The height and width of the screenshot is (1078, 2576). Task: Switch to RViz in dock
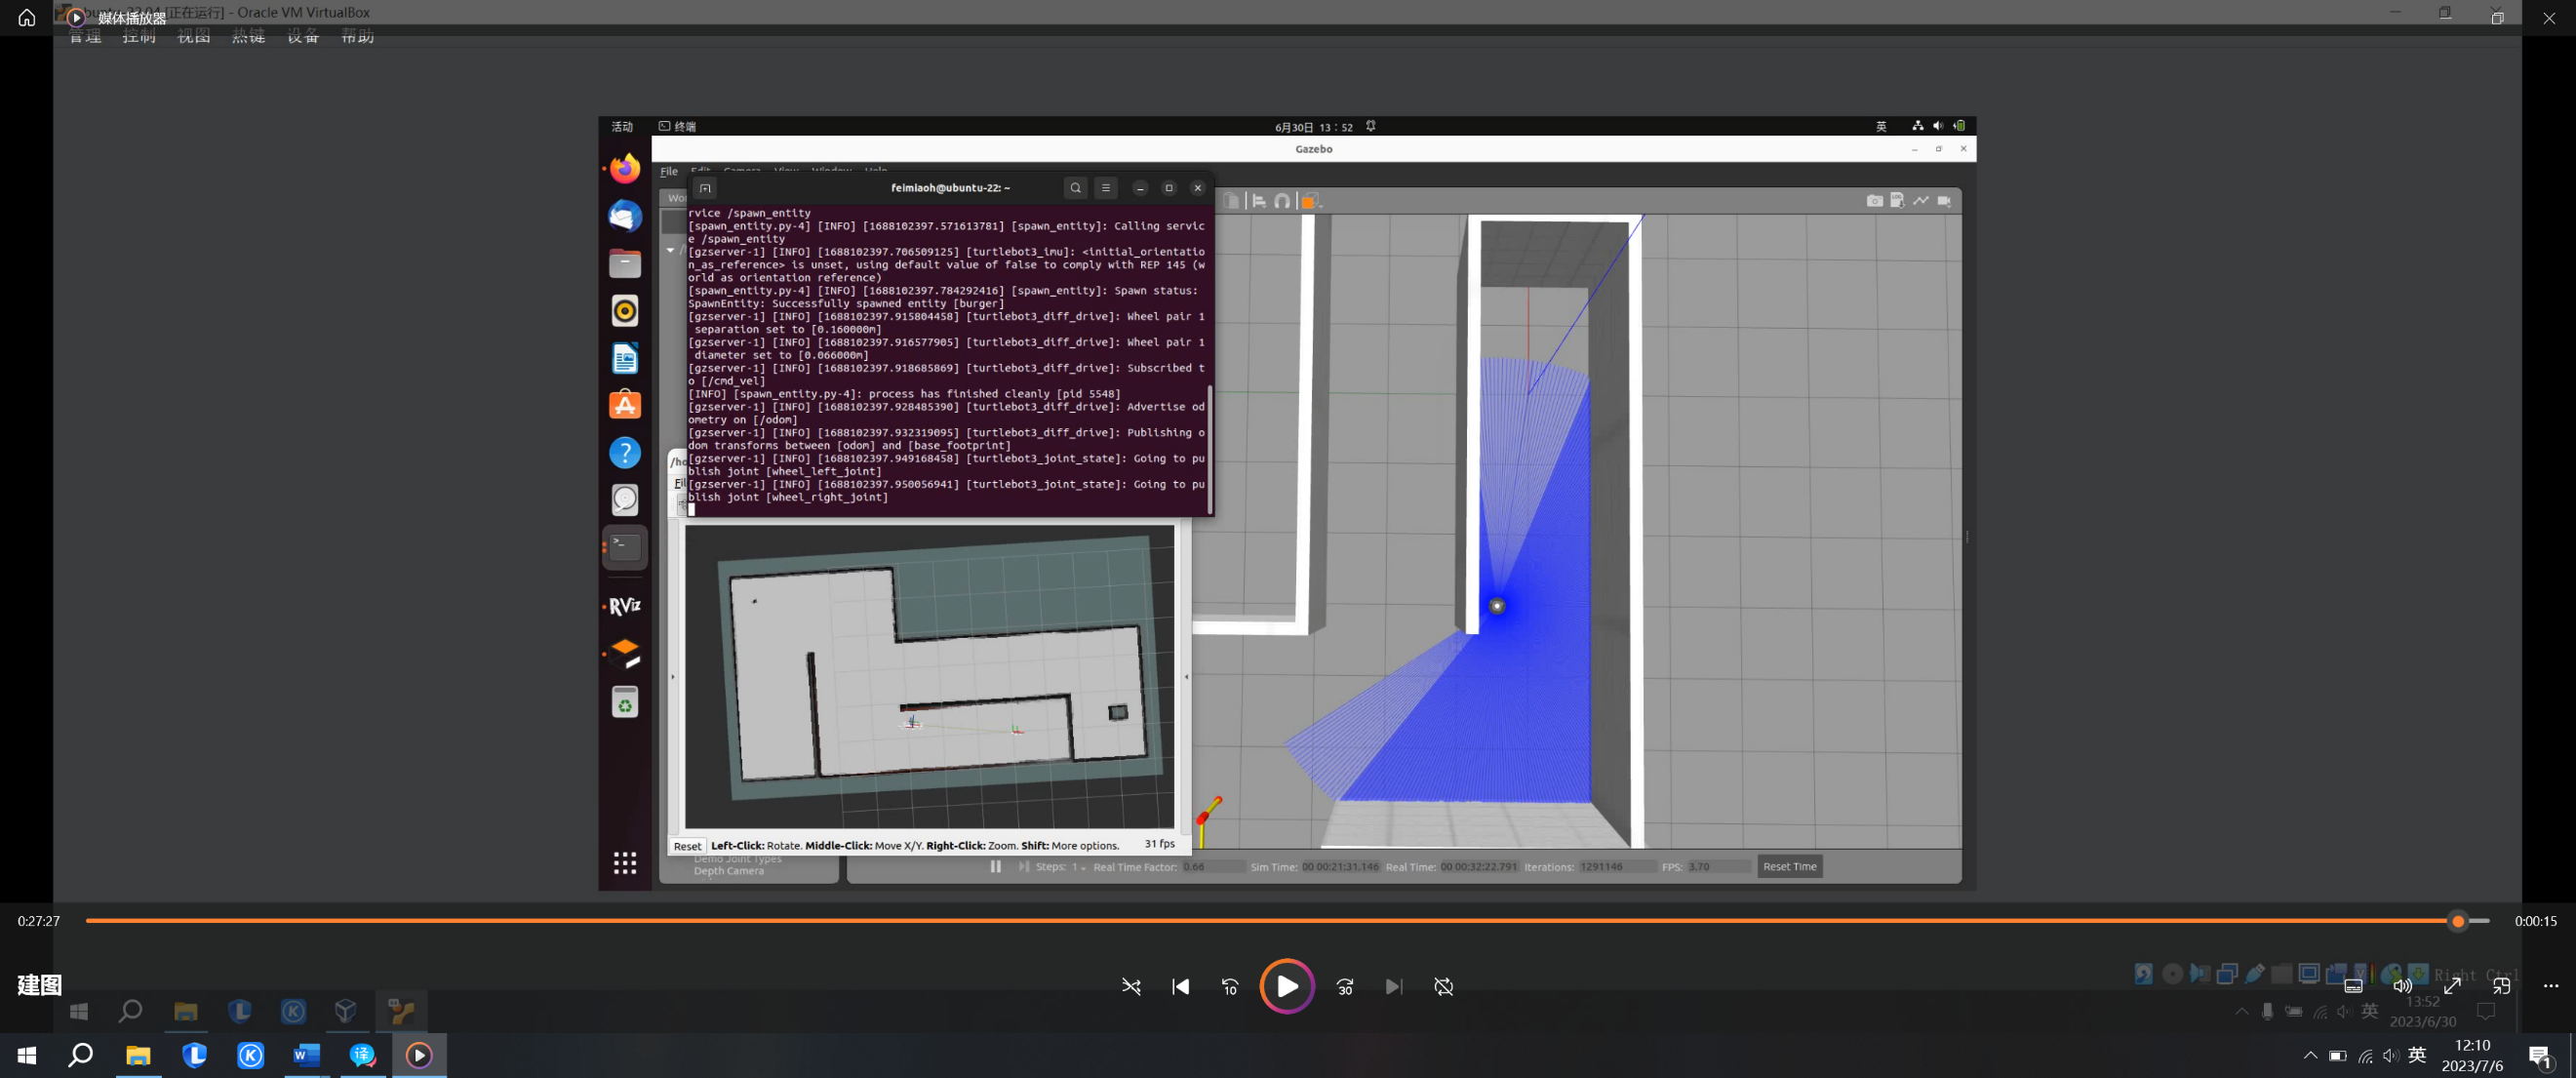(625, 606)
